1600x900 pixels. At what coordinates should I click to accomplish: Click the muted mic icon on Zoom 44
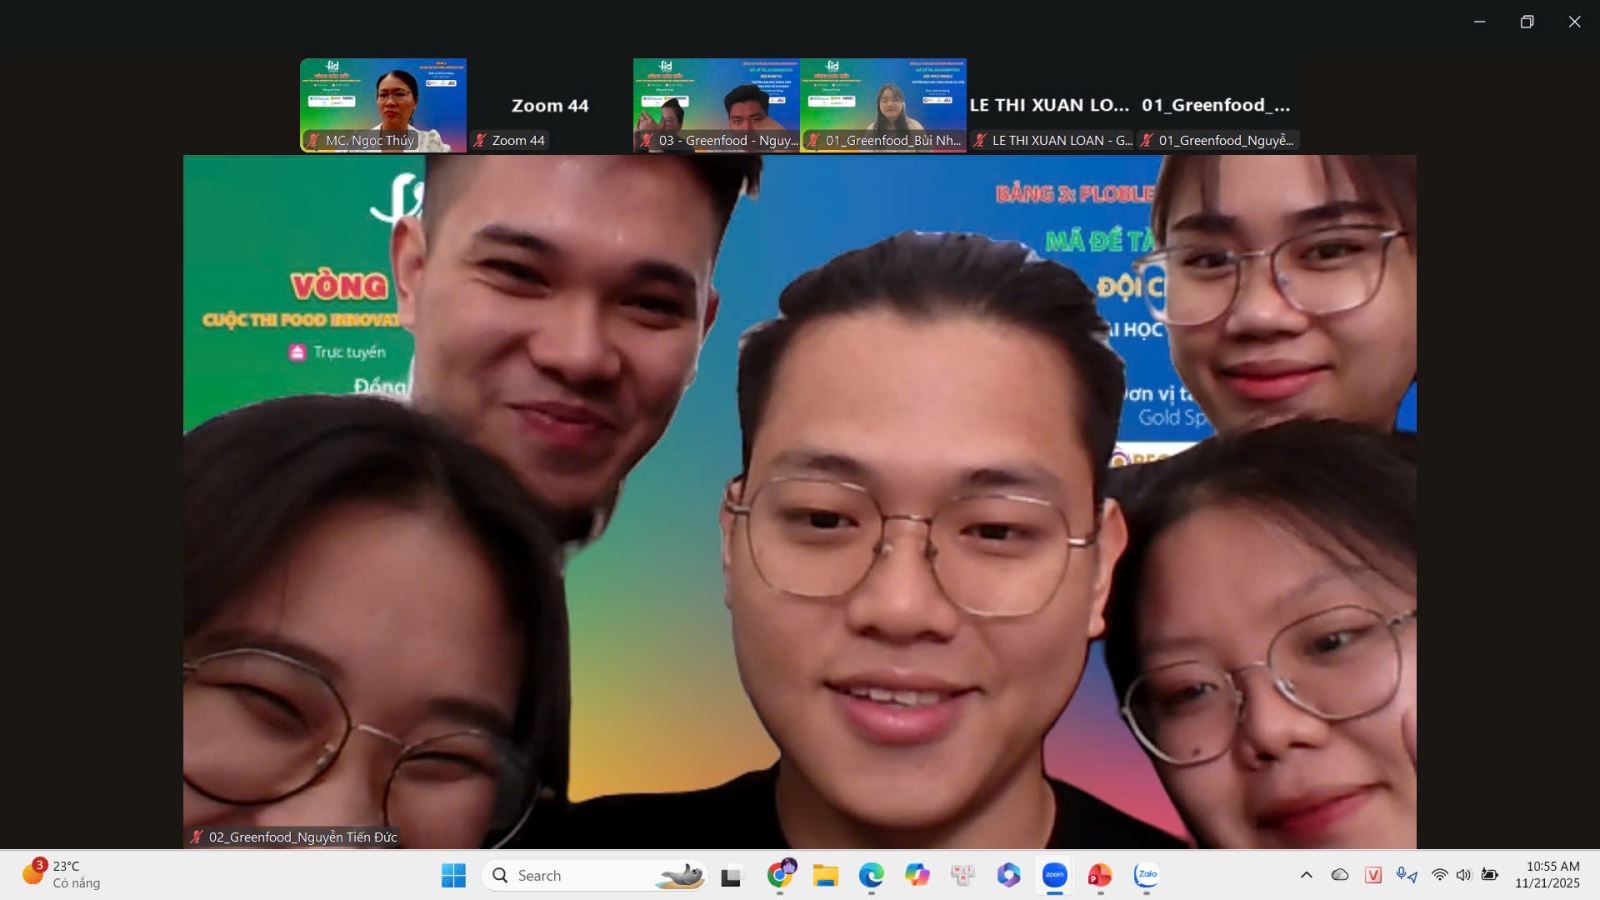(480, 141)
